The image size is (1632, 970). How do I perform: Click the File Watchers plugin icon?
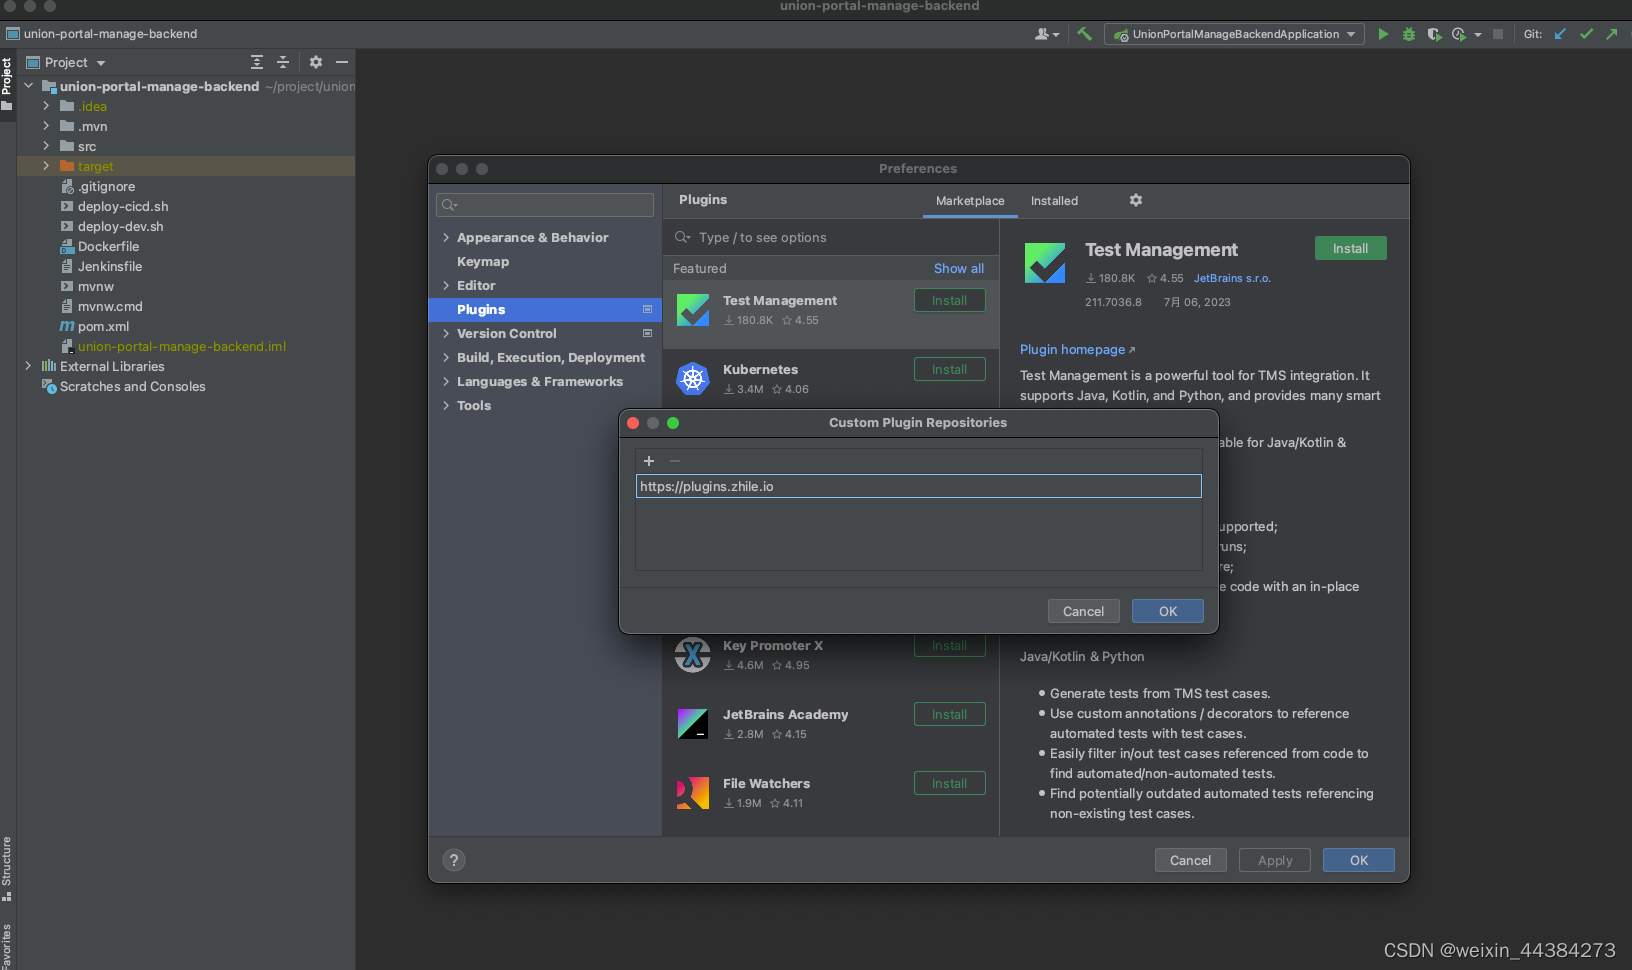[693, 793]
